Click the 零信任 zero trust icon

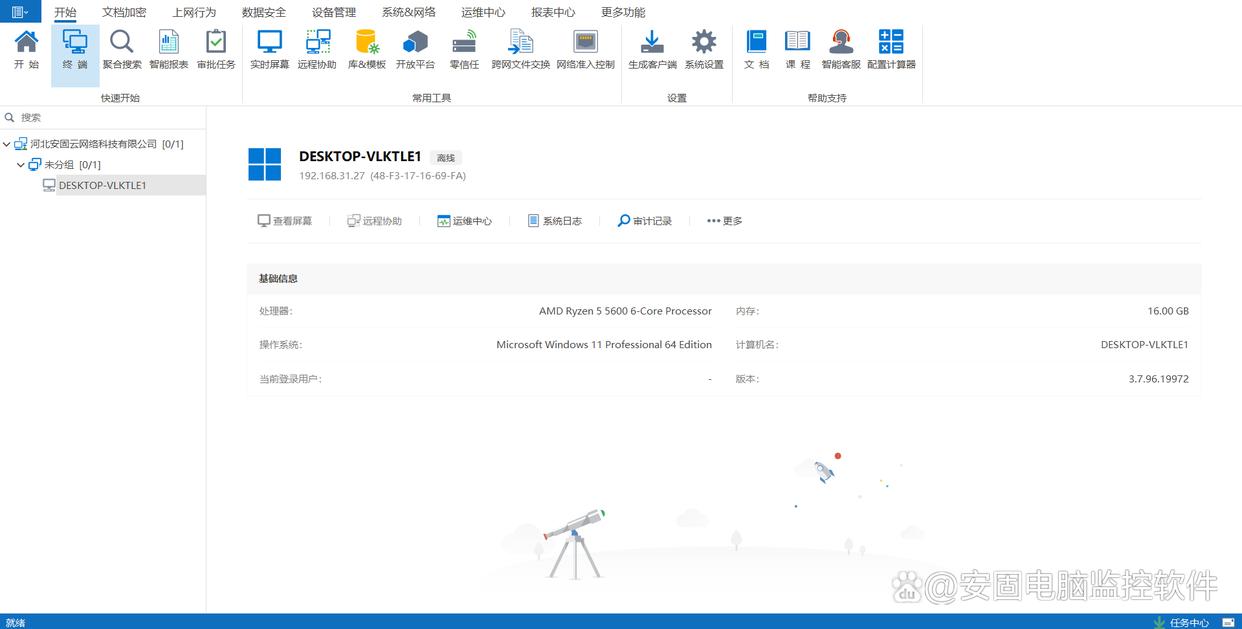(x=464, y=49)
